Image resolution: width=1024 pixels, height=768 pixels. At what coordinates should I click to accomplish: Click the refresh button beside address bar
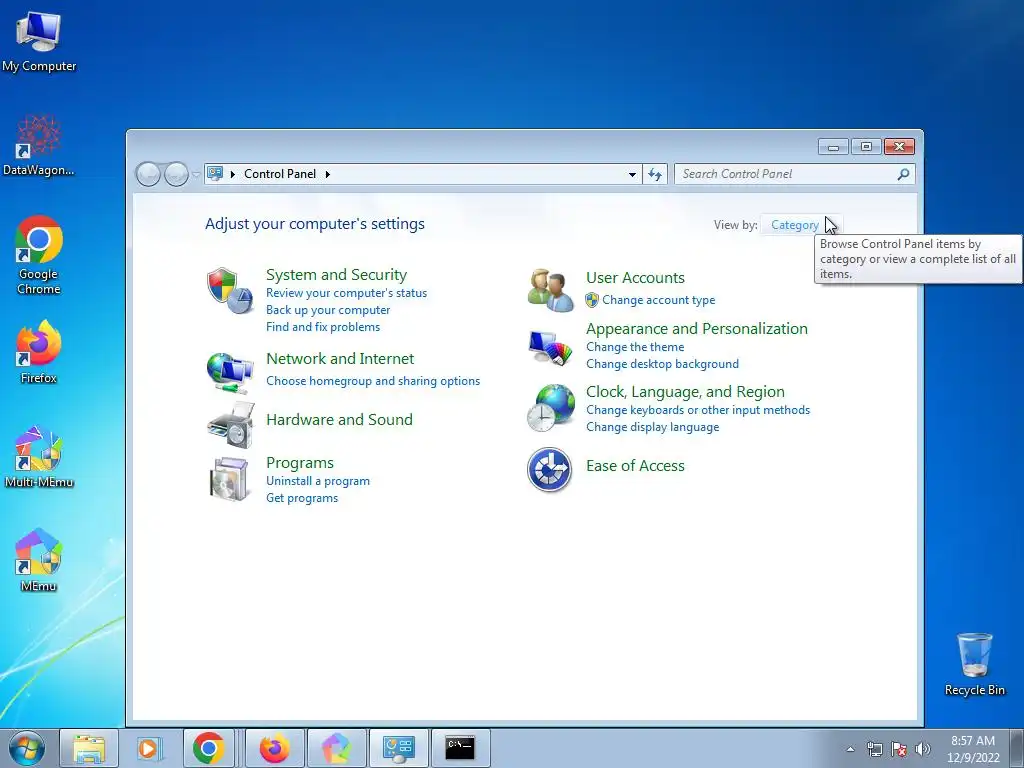[655, 174]
